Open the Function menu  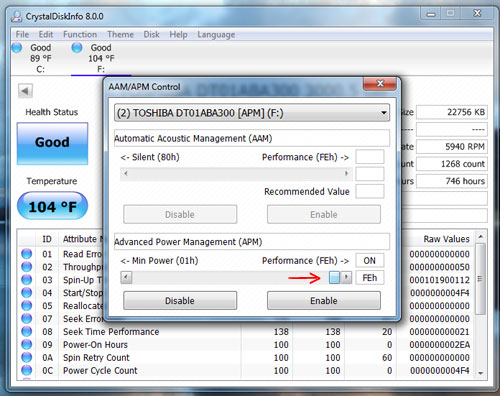(80, 34)
